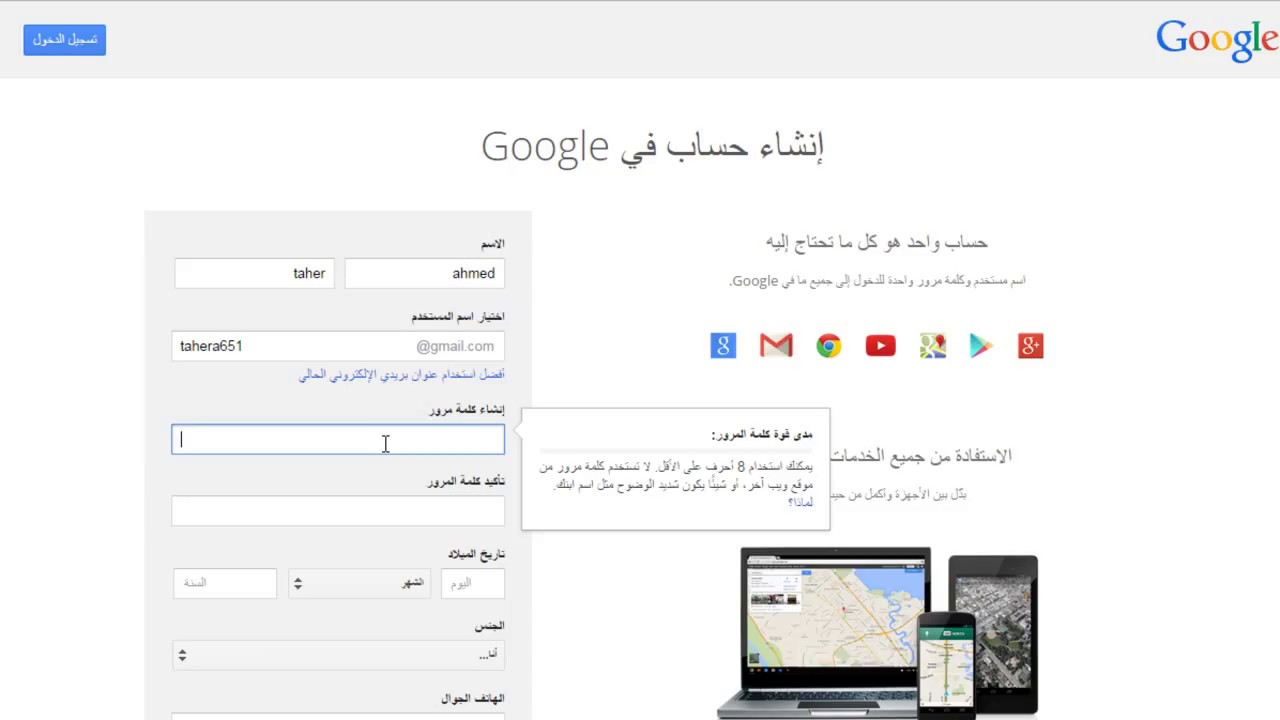Click the tooltip title مدى قوة كلمة المرور
1280x720 pixels.
coord(762,435)
